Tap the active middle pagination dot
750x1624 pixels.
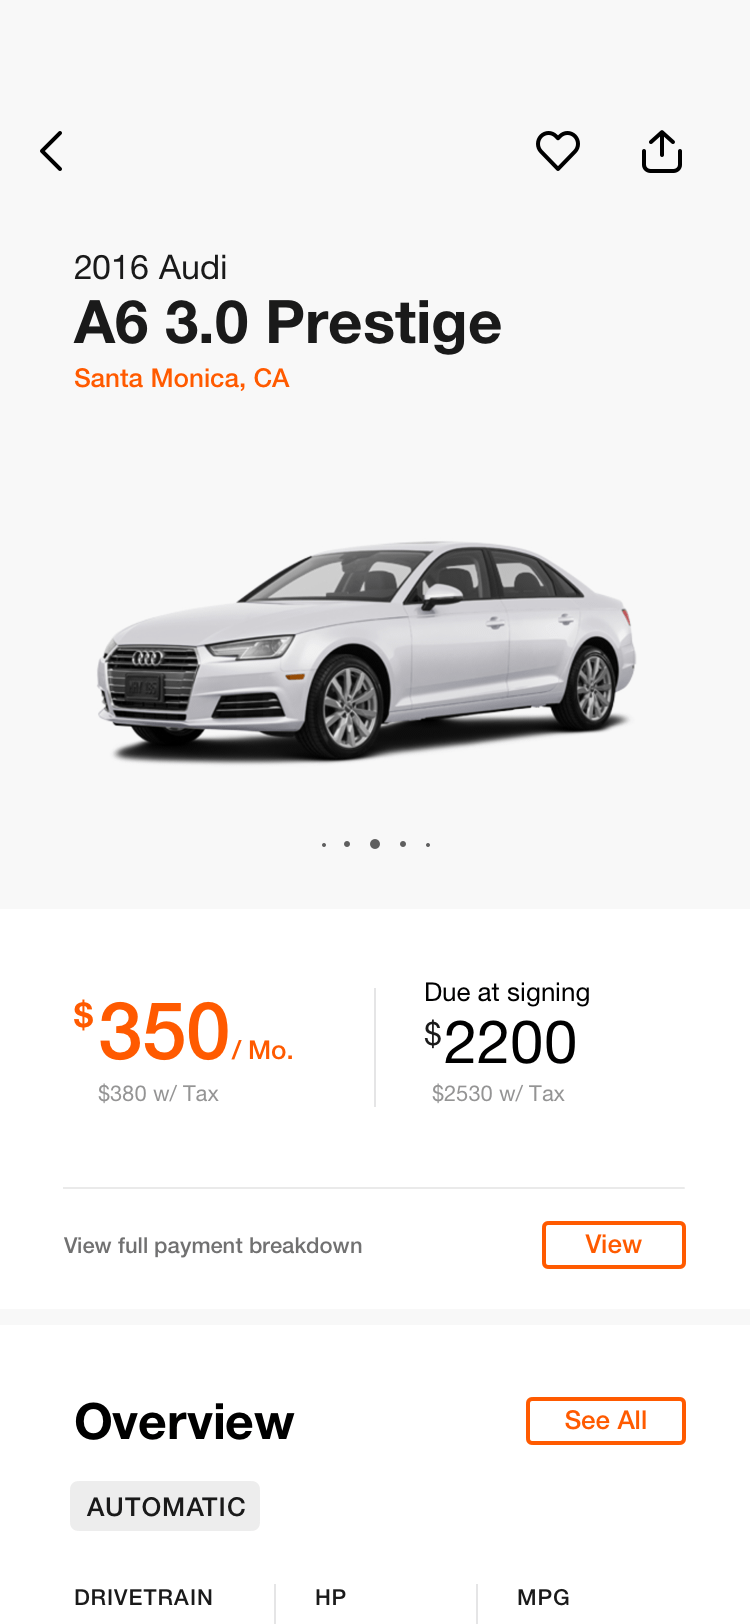pyautogui.click(x=375, y=844)
